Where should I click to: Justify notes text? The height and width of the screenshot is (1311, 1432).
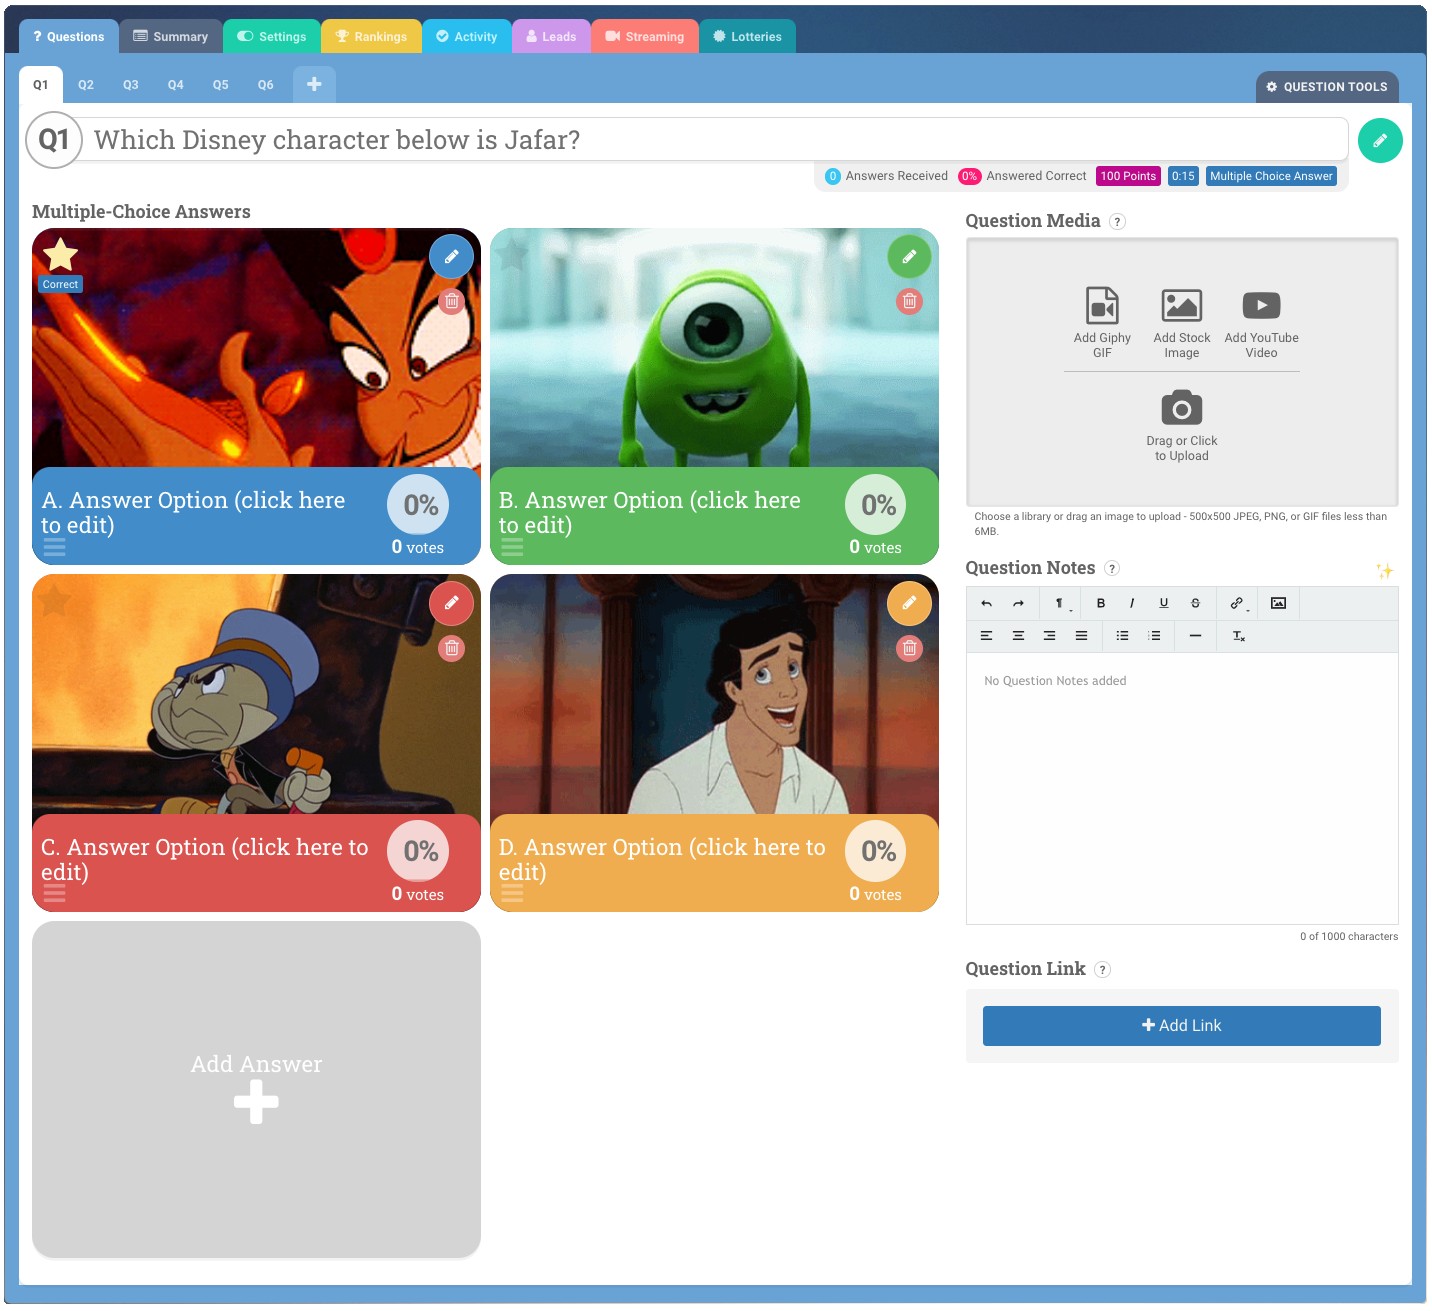pyautogui.click(x=1081, y=636)
